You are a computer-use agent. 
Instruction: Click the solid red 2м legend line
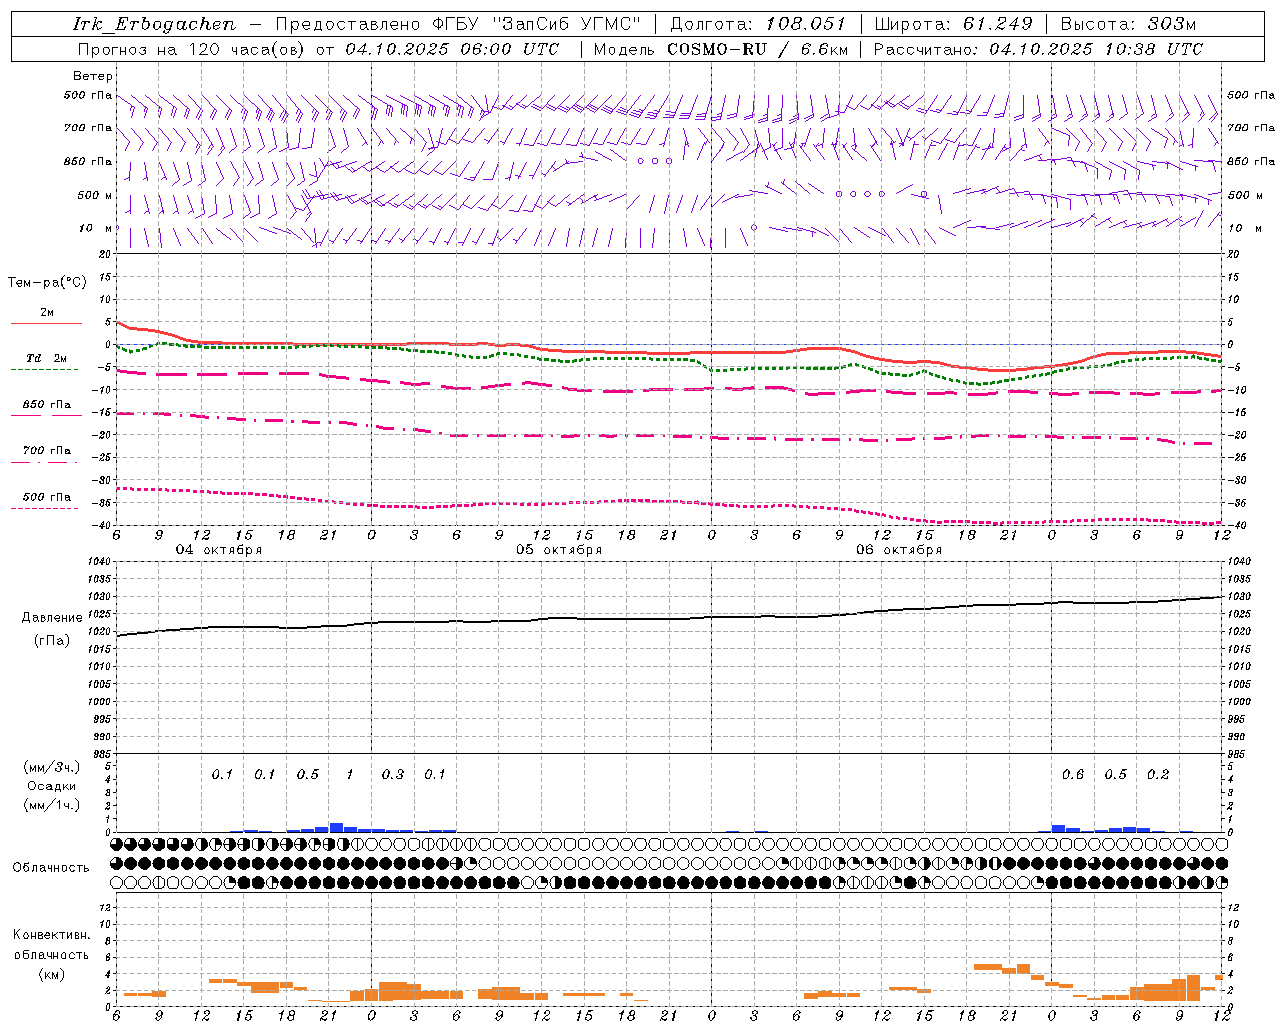[x=46, y=323]
